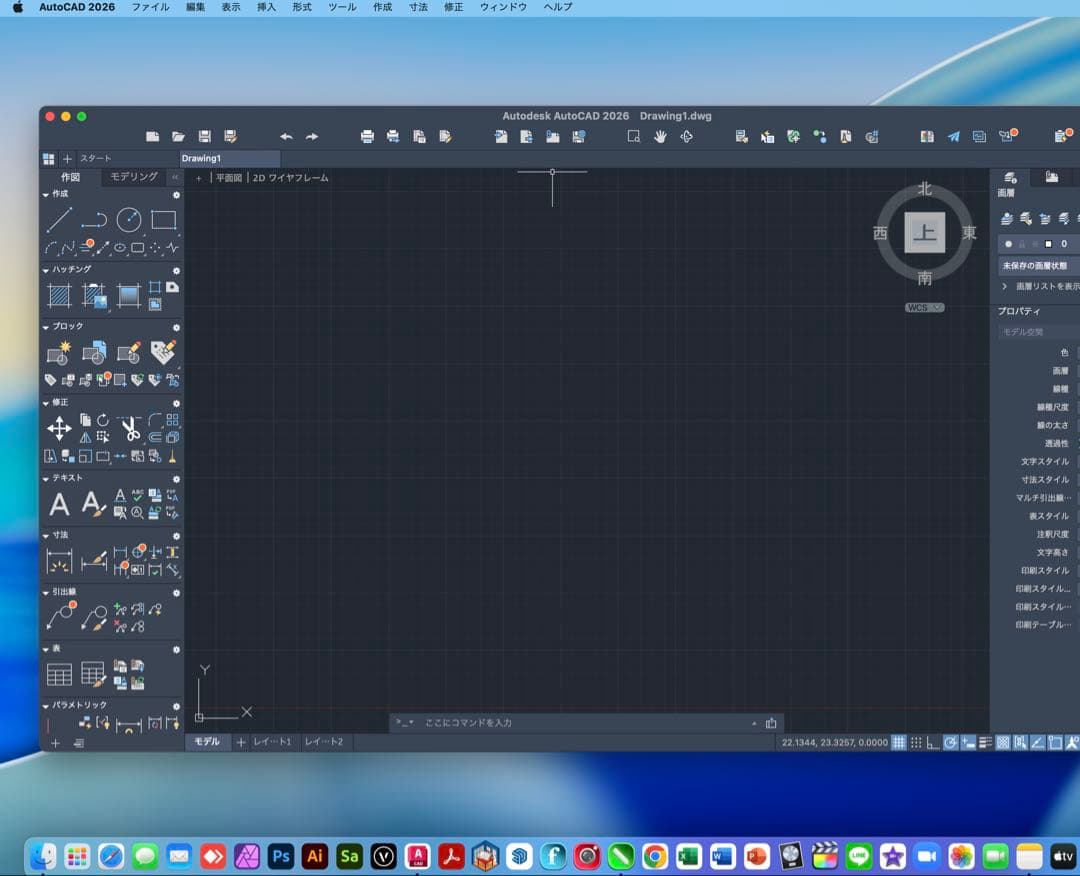Collapse the ハッチング panel section
This screenshot has height=876, width=1080.
click(46, 270)
